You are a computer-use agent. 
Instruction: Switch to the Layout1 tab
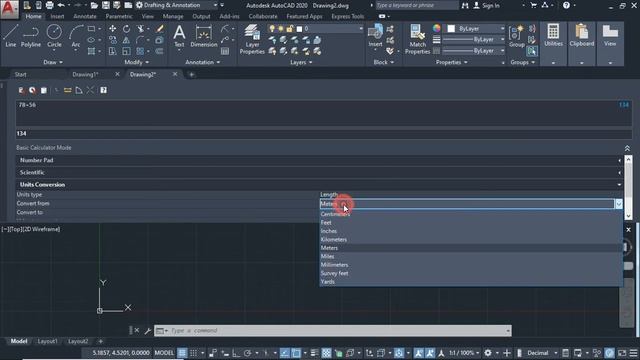coord(47,341)
